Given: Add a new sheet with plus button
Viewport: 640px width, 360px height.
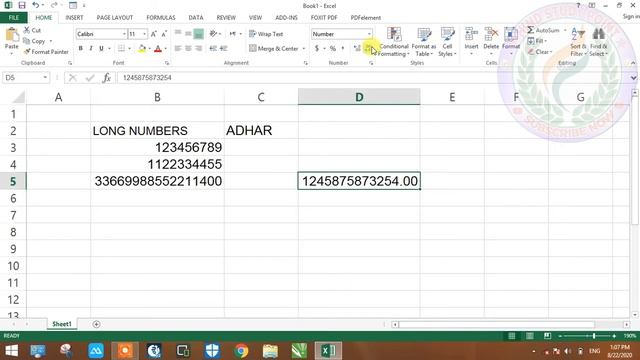Looking at the screenshot, I should [x=96, y=324].
